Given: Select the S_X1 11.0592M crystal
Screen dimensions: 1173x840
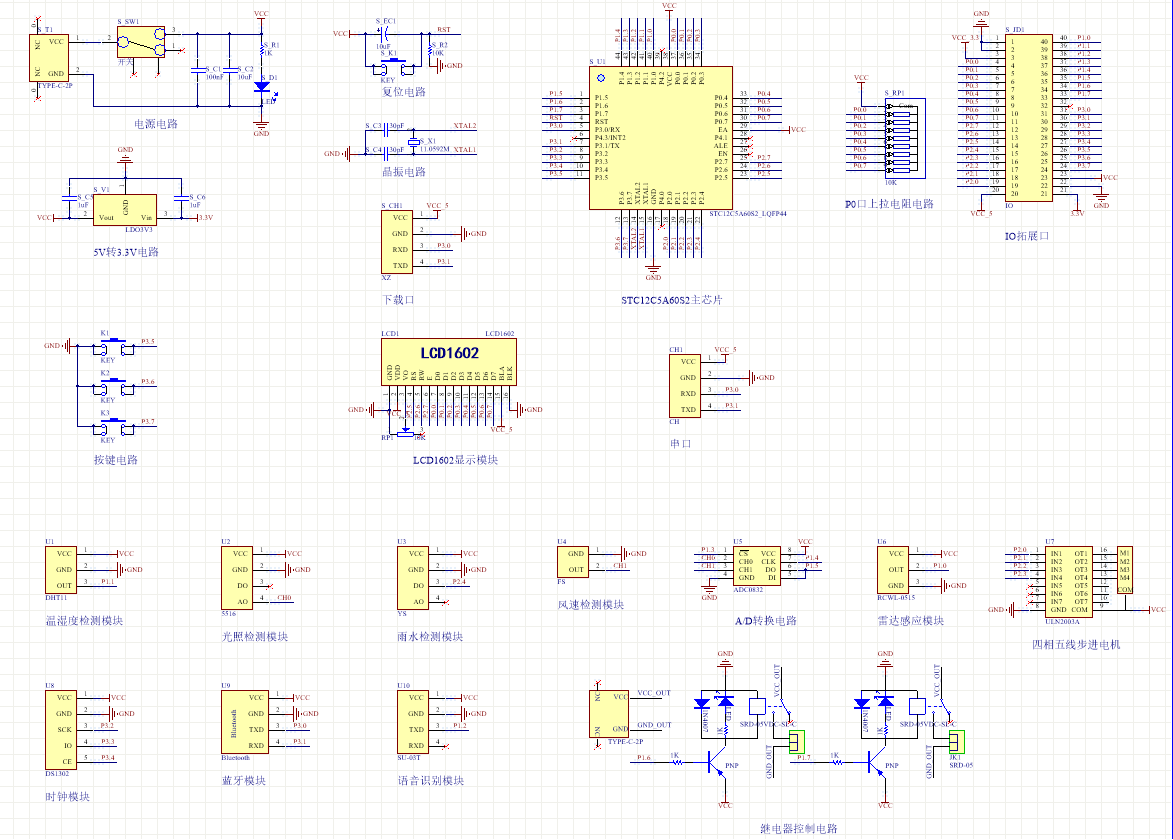Looking at the screenshot, I should tap(412, 142).
